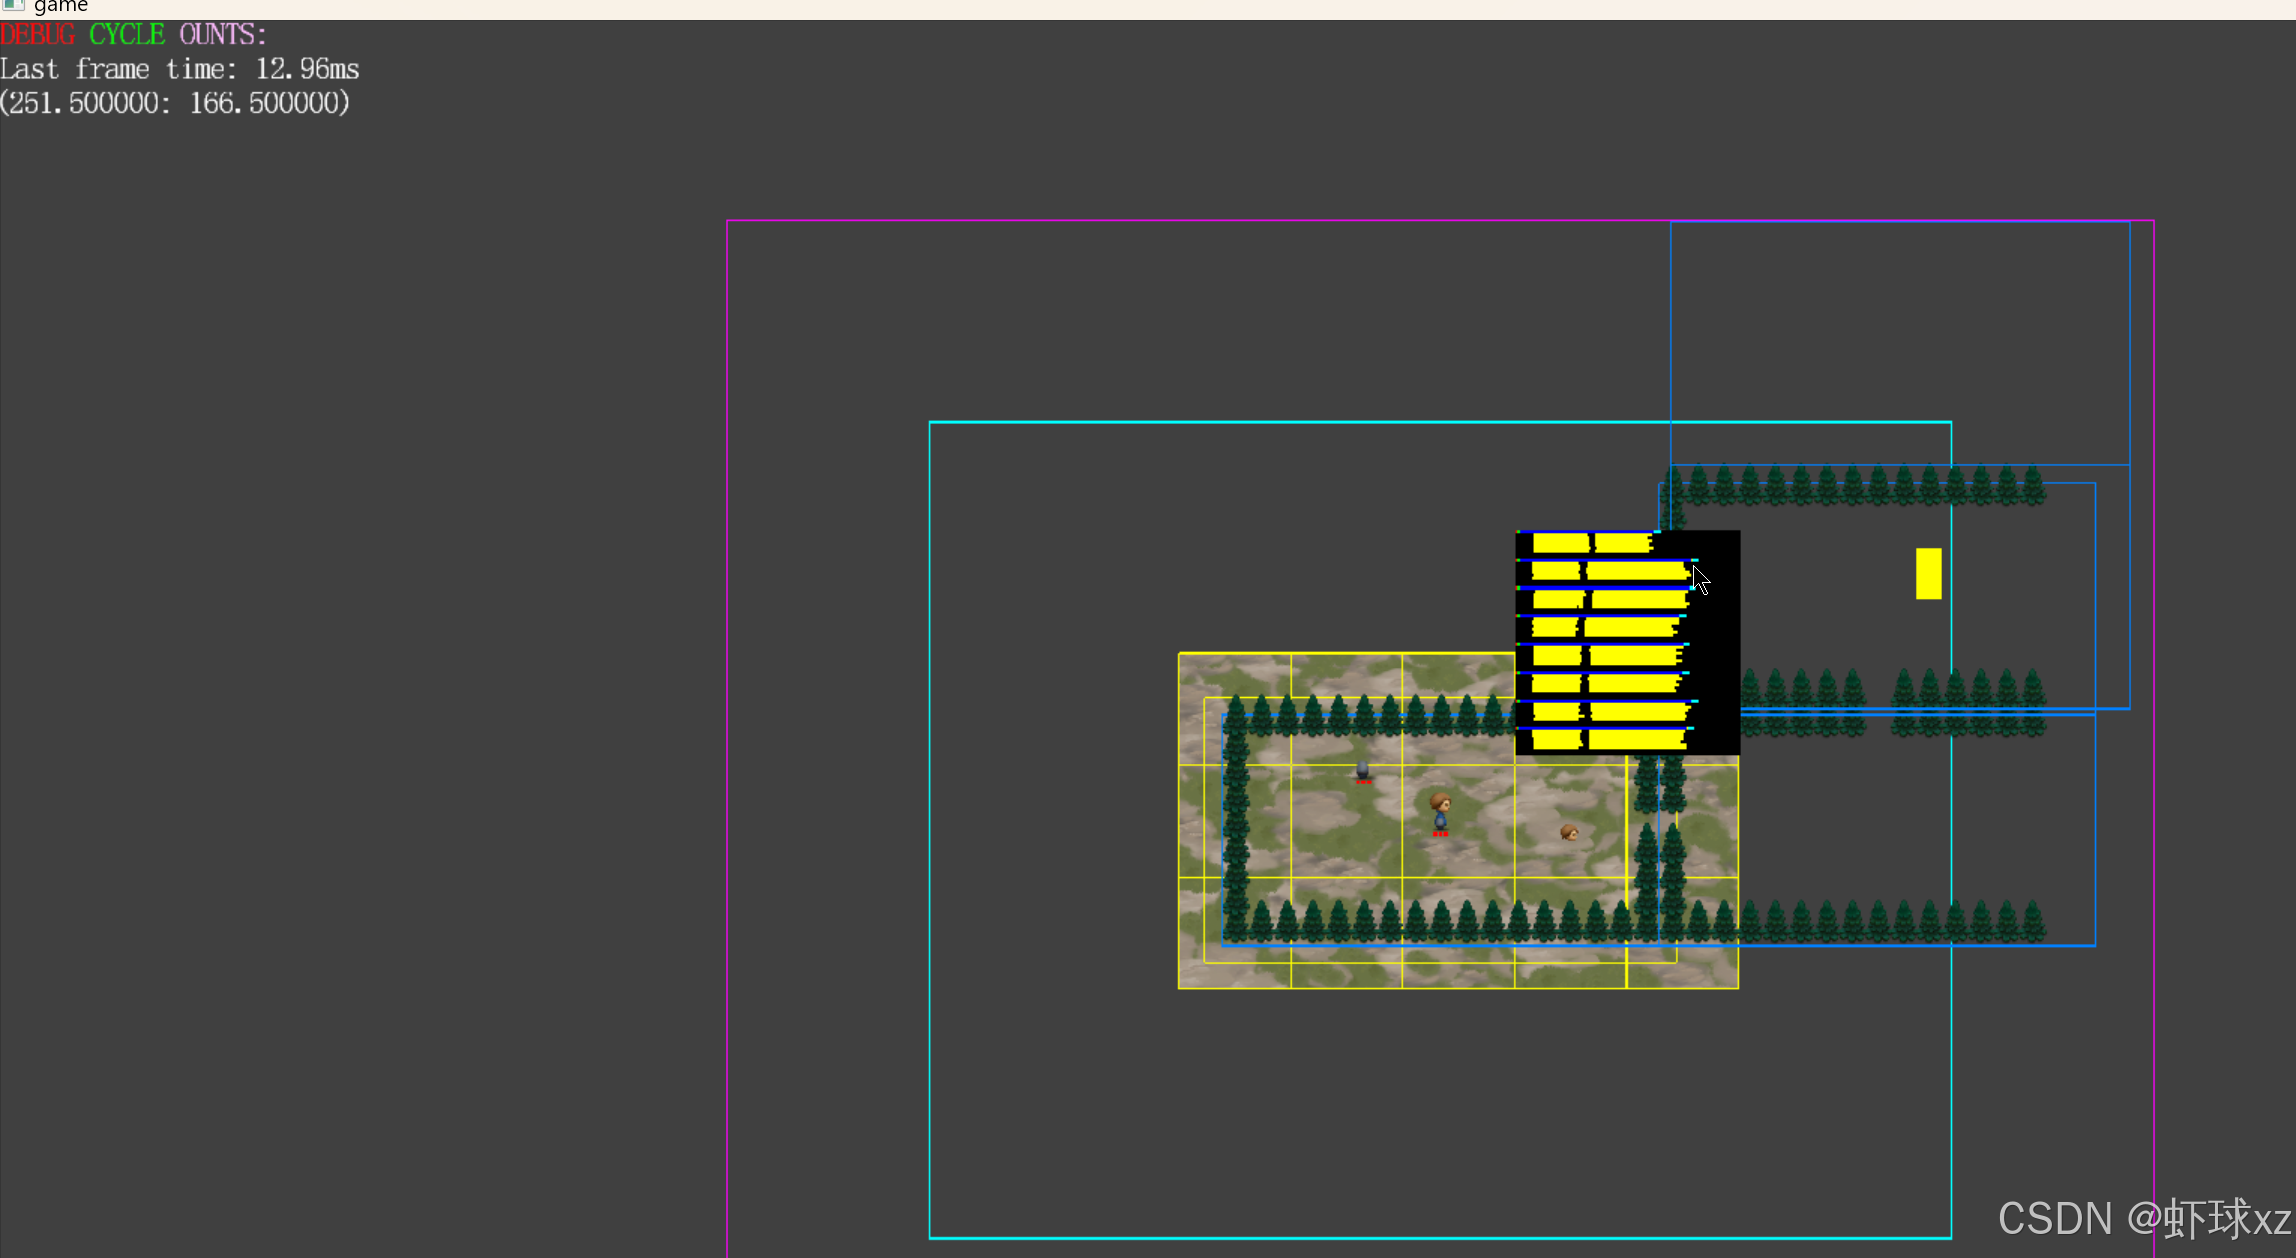Viewport: 2296px width, 1258px height.
Task: Click the green CYCLE label
Action: 127,35
